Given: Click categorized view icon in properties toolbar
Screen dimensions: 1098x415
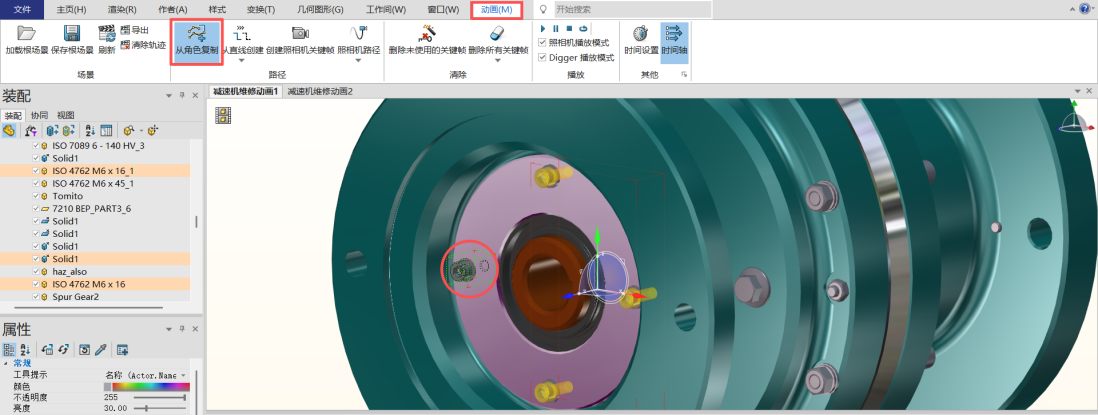Looking at the screenshot, I should [9, 349].
